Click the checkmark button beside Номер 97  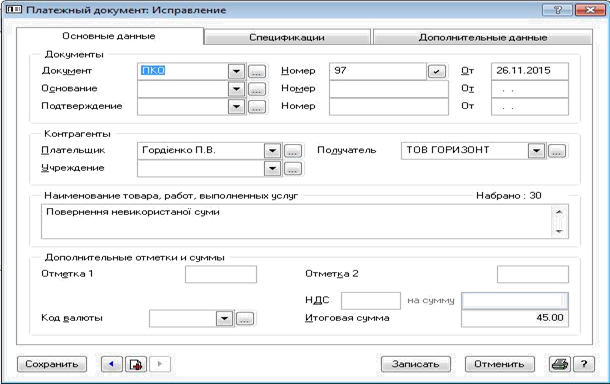pos(437,72)
